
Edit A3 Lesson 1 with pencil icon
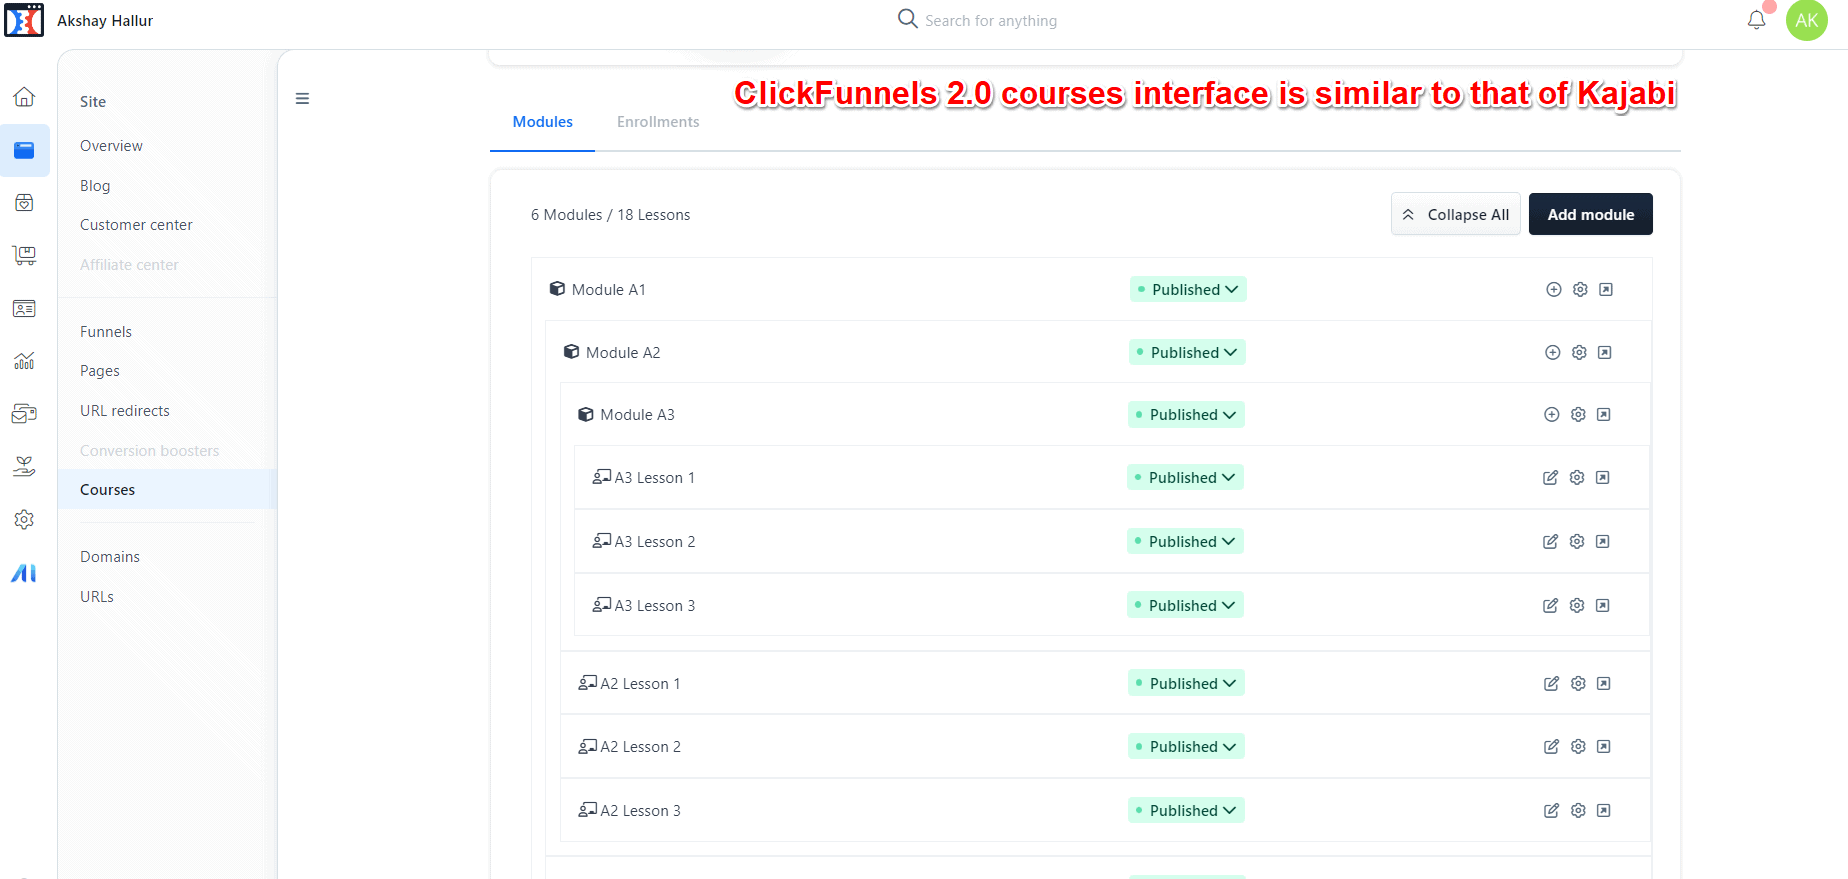click(1551, 478)
